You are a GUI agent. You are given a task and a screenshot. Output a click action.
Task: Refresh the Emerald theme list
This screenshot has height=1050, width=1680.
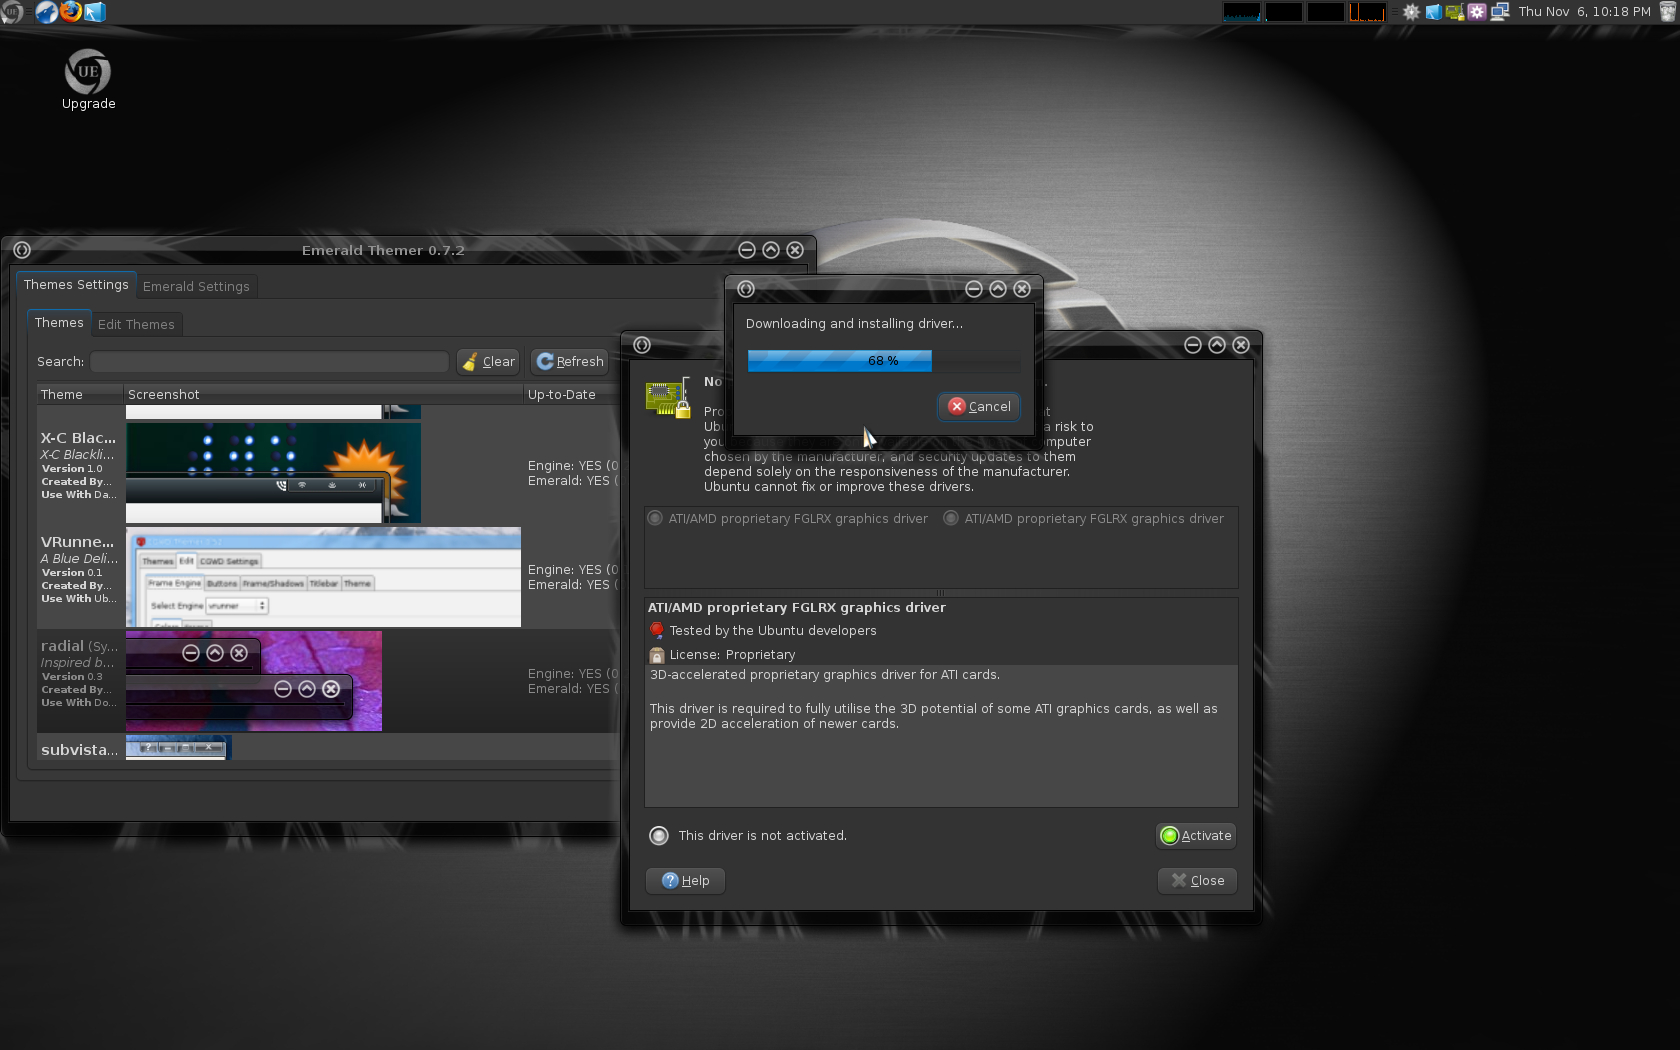pos(570,362)
